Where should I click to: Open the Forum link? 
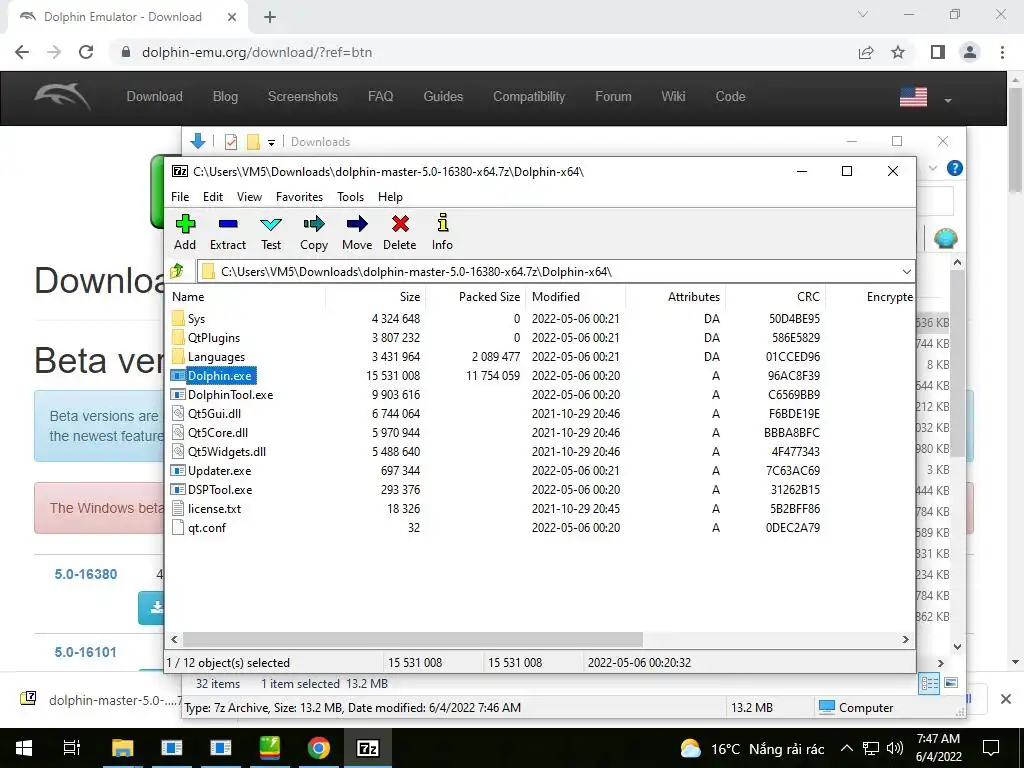click(613, 97)
